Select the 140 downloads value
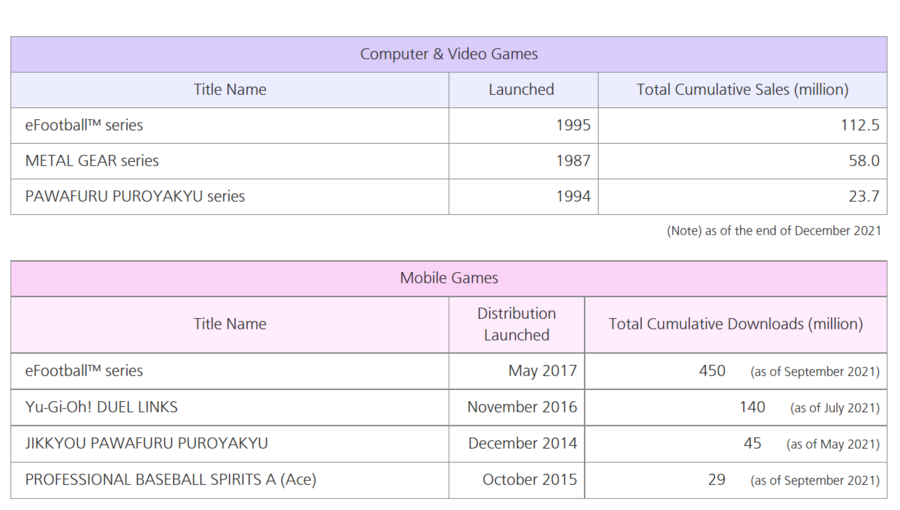The image size is (900, 510). [x=752, y=407]
